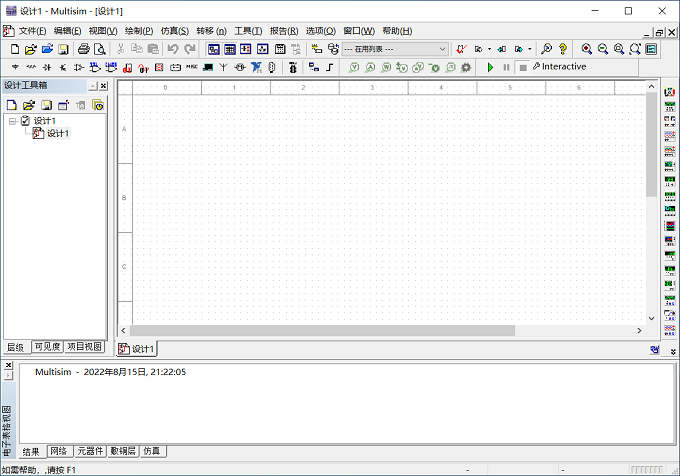Place a MISC component
Image resolution: width=680 pixels, height=476 pixels.
tap(191, 67)
